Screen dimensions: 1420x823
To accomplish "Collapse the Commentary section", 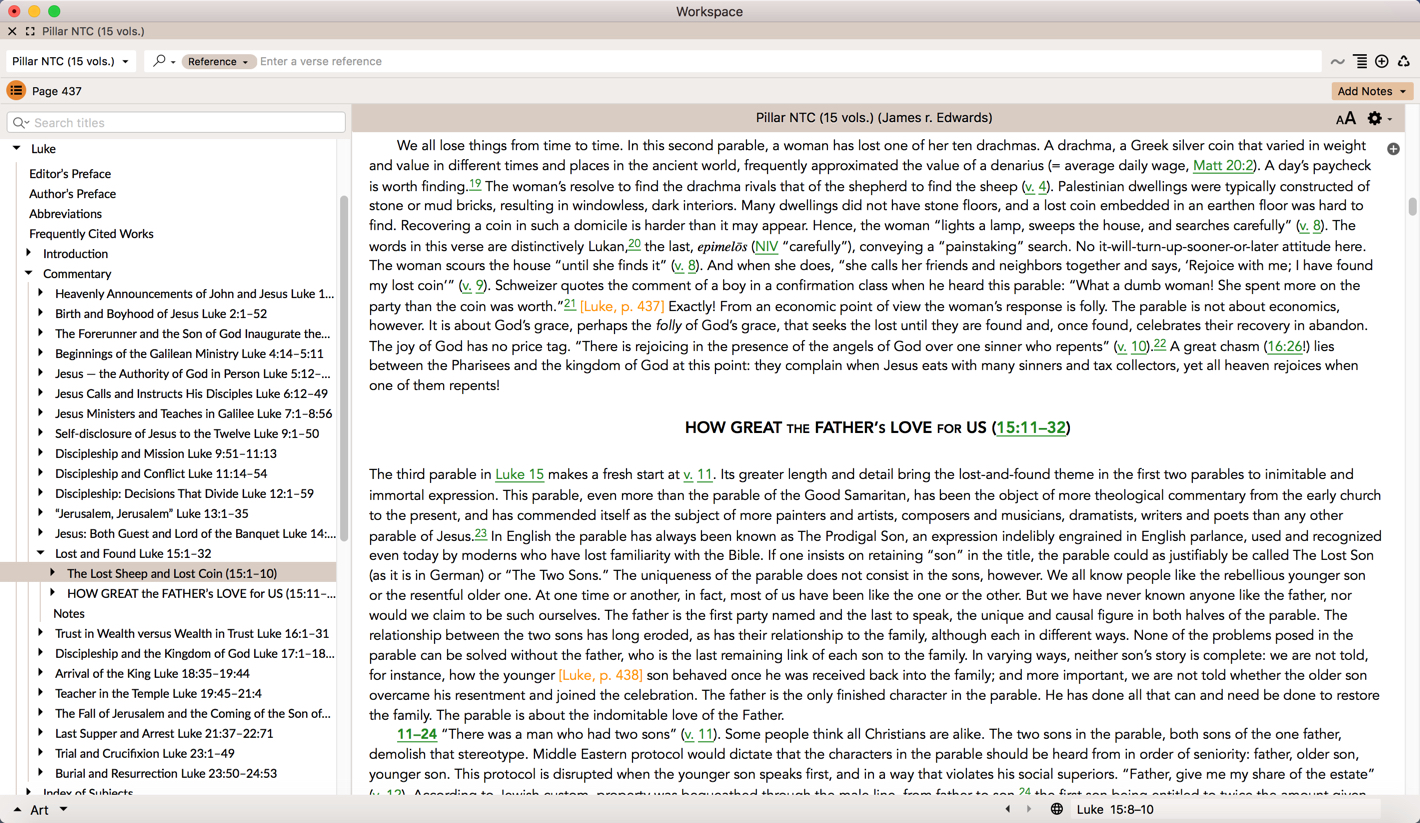I will click(x=29, y=274).
